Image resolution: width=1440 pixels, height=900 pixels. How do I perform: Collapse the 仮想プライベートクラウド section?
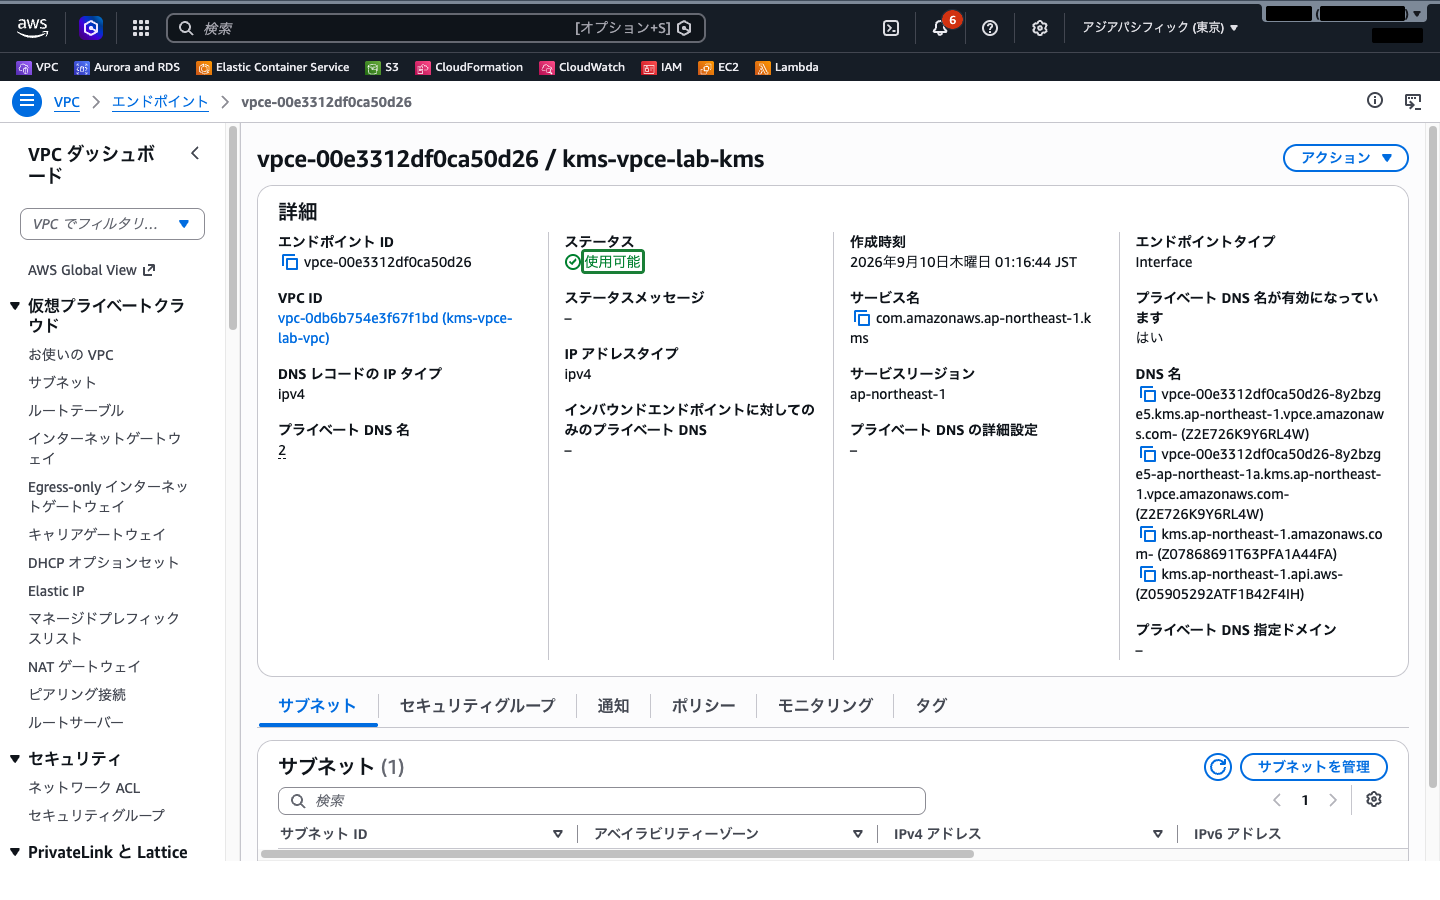(15, 306)
